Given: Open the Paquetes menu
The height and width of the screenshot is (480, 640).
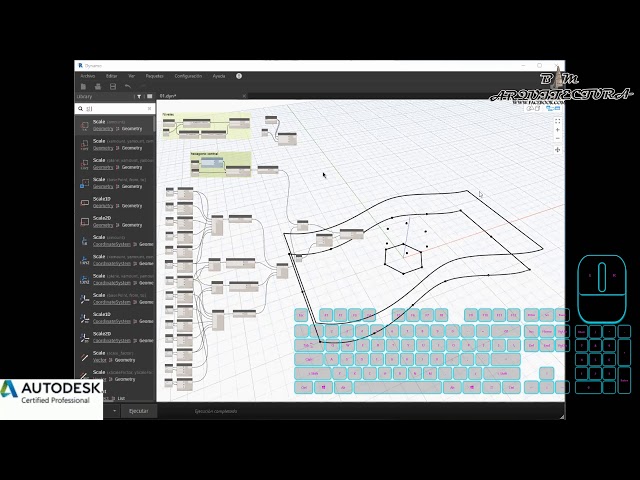Looking at the screenshot, I should point(155,76).
